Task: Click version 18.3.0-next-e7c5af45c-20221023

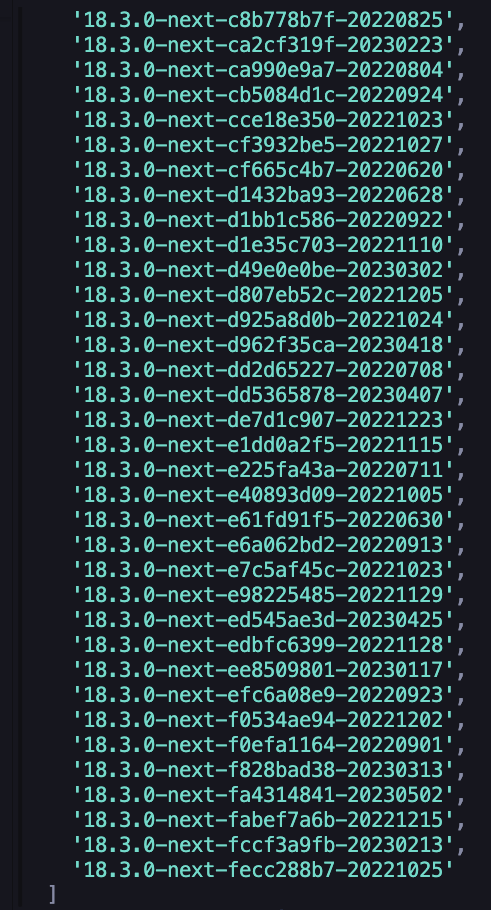Action: pos(263,569)
